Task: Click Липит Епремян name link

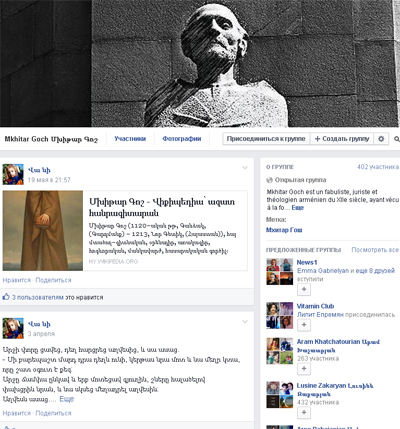Action: coord(320,314)
